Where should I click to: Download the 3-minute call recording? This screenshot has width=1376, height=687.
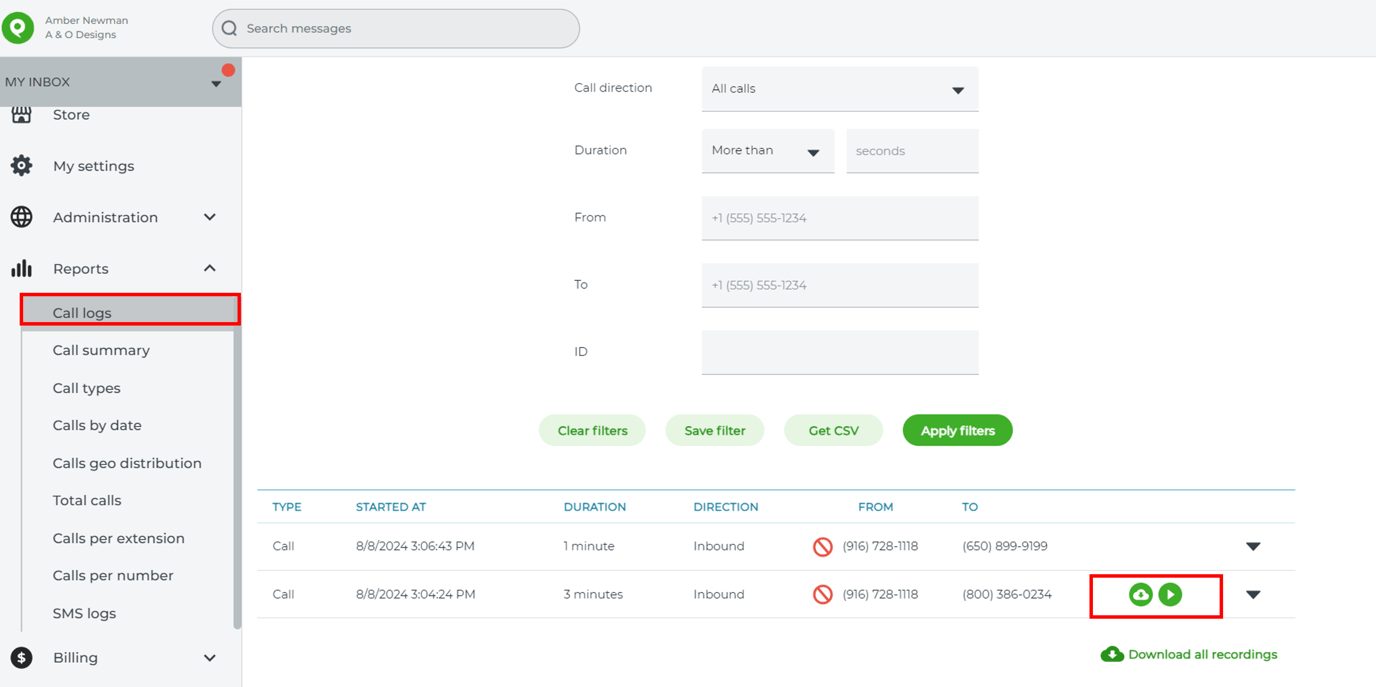point(1141,594)
